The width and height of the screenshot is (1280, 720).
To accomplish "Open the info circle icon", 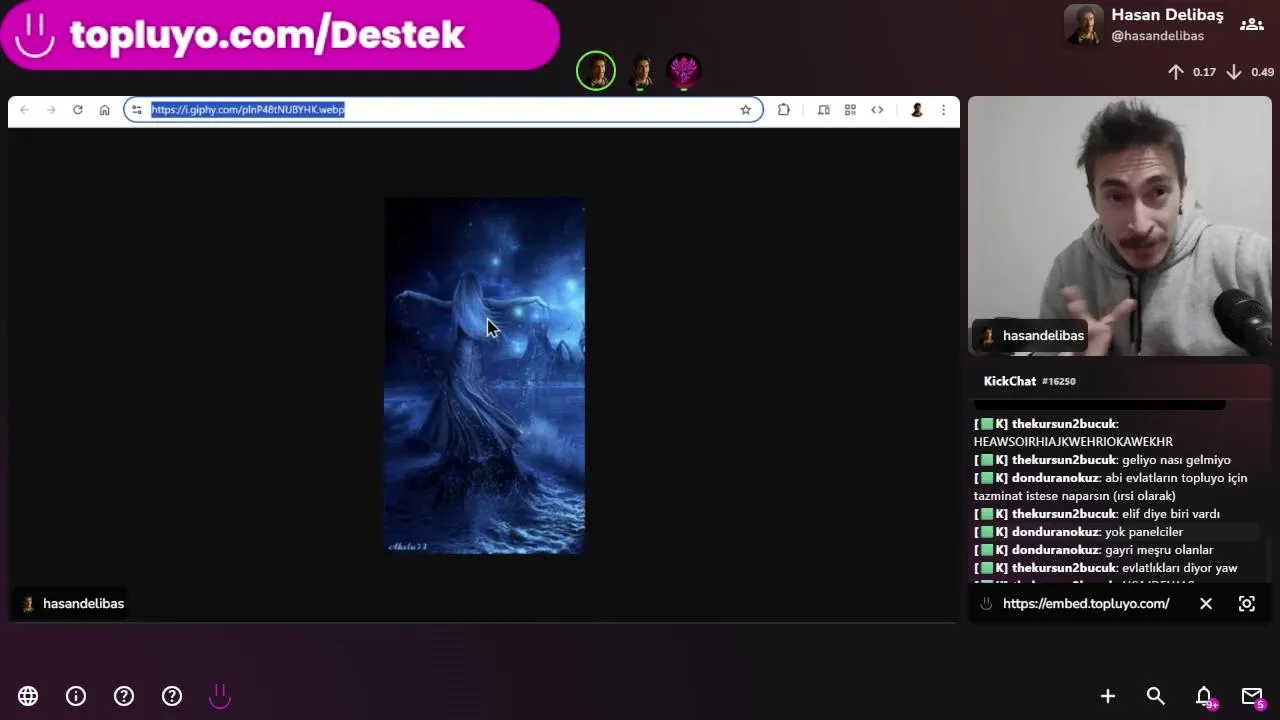I will point(76,696).
